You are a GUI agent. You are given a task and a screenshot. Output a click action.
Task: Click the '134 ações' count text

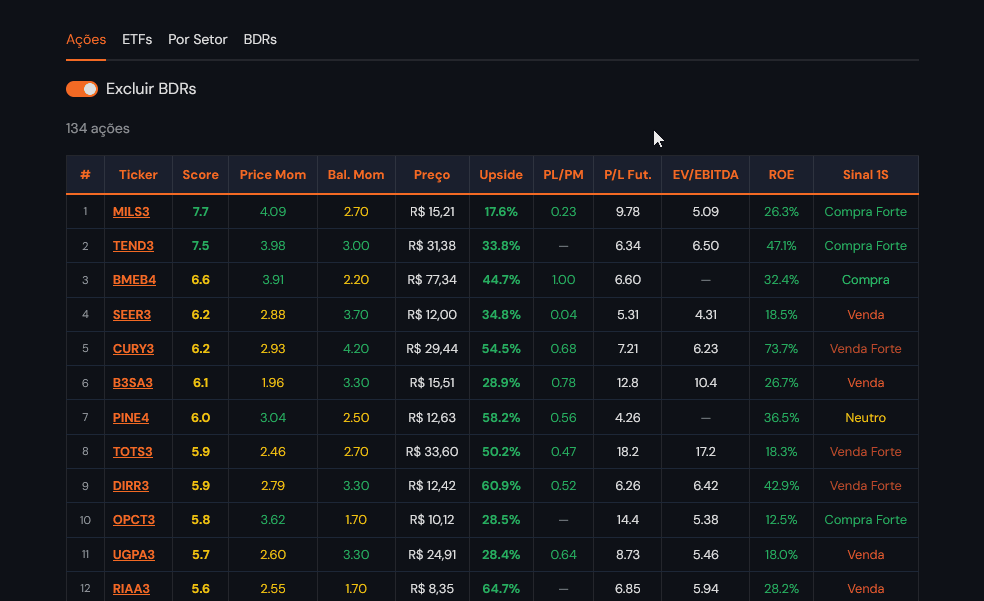[98, 129]
